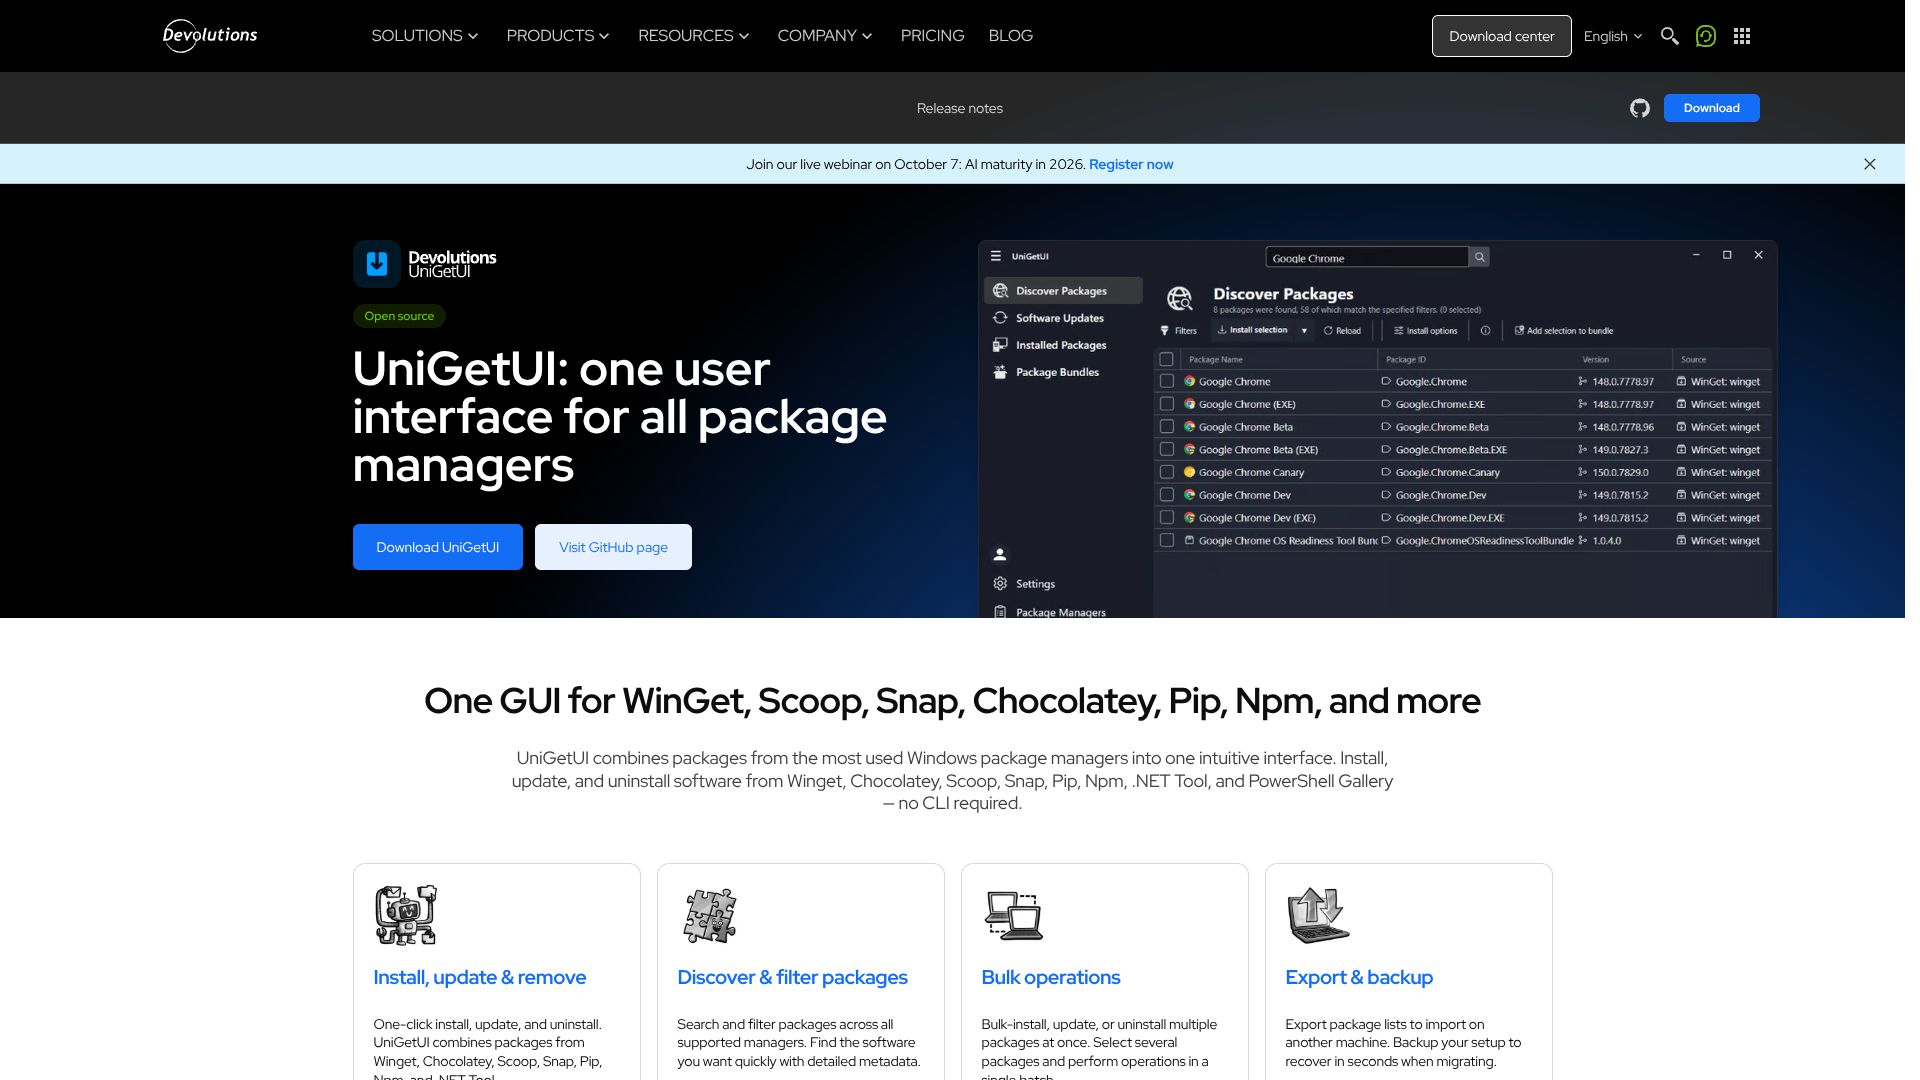Check the box for Google Chrome Dev
Image resolution: width=1920 pixels, height=1080 pixels.
click(1167, 495)
